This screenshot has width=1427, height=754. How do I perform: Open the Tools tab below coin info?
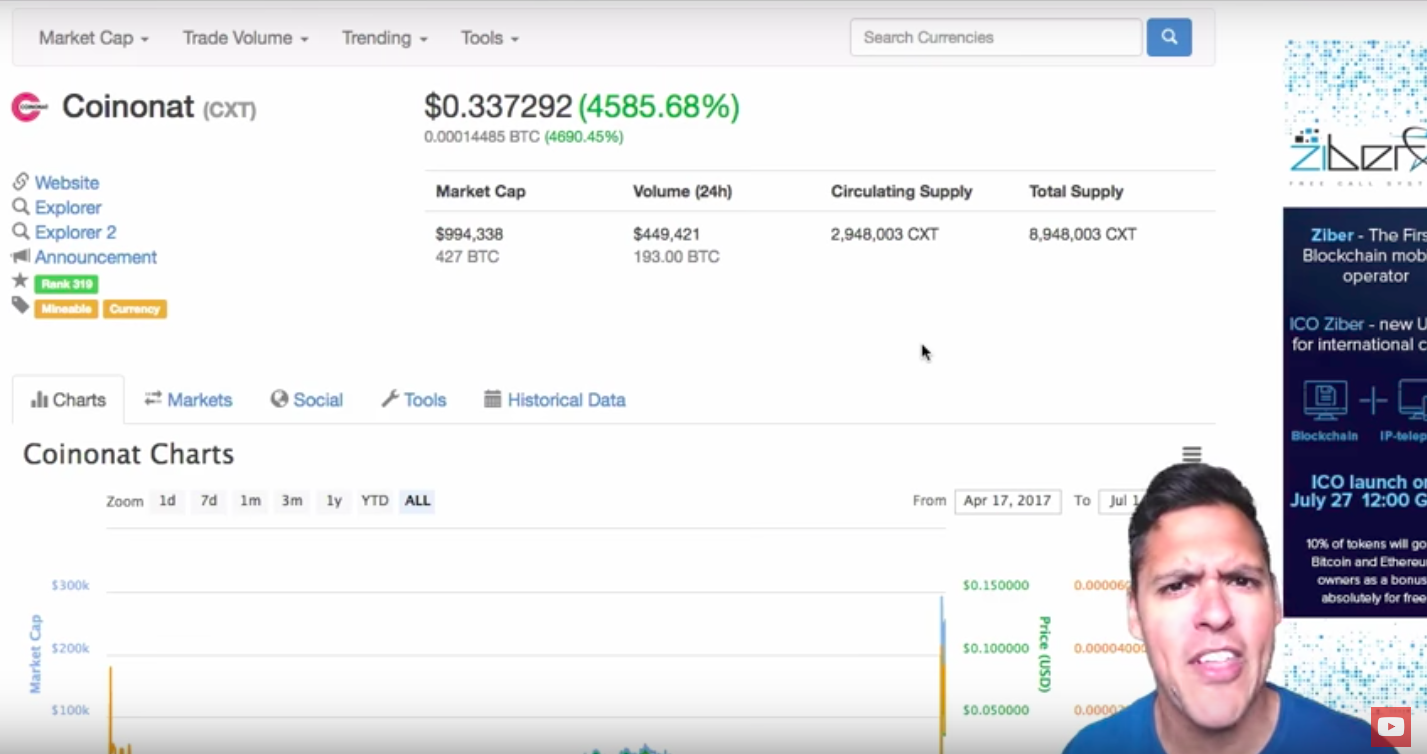(413, 400)
